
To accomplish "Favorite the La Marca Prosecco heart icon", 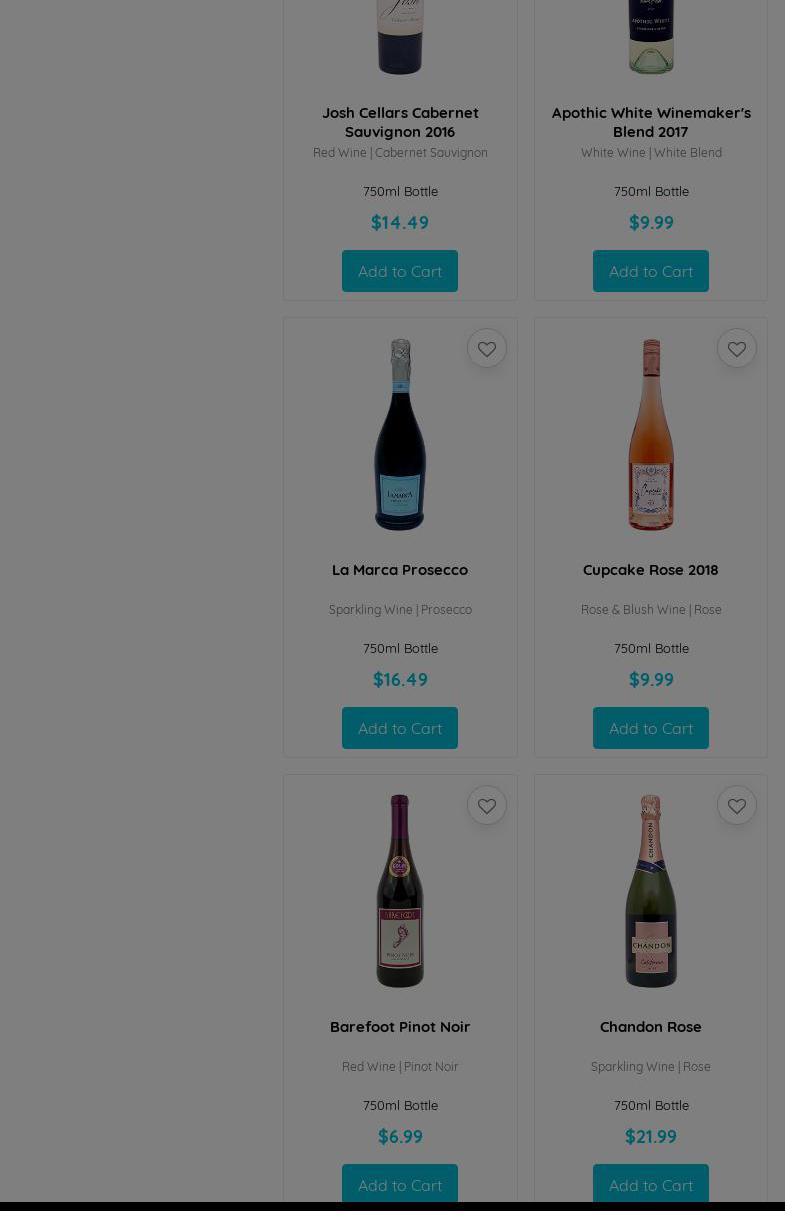I will [487, 349].
